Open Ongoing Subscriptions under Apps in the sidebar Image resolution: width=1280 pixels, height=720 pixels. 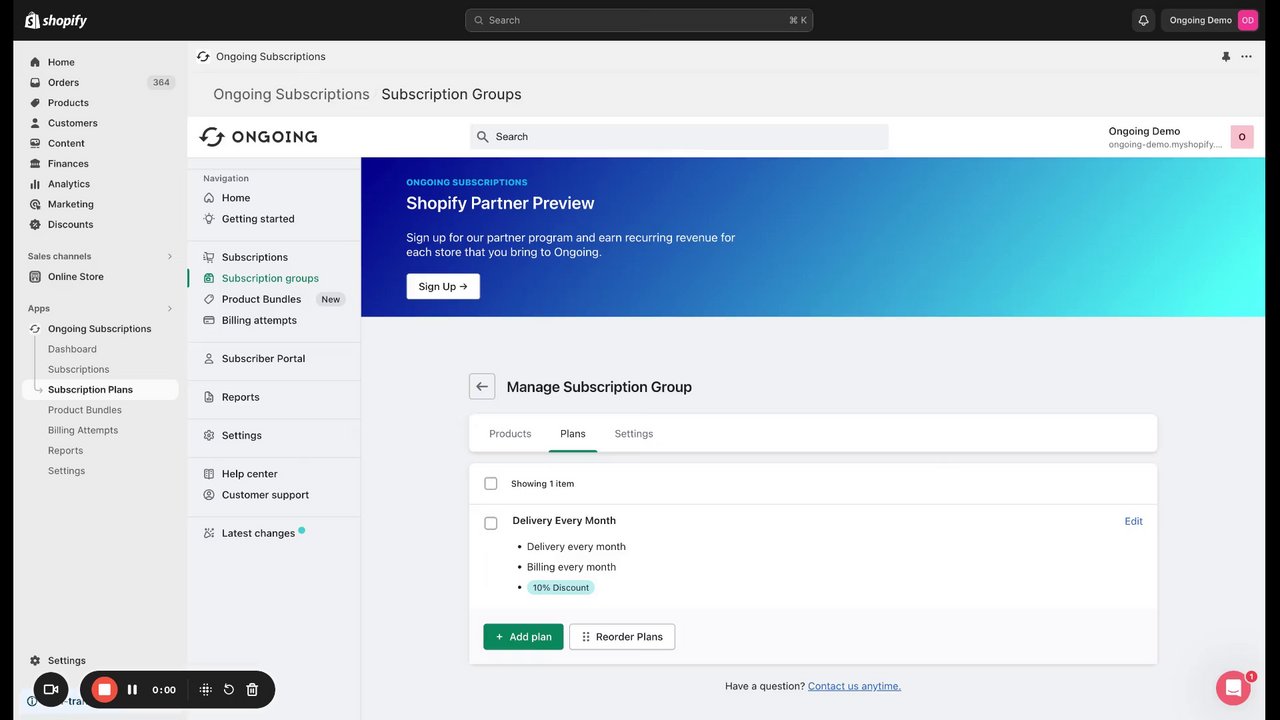[100, 329]
